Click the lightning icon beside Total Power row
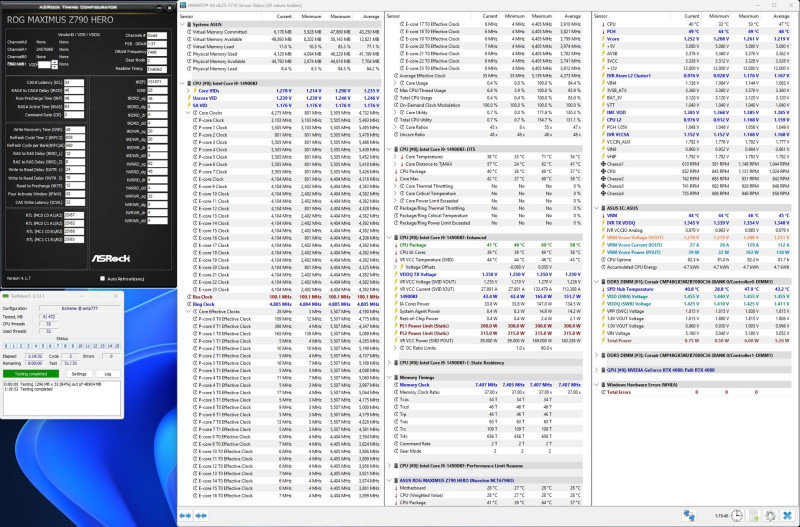 pos(603,341)
